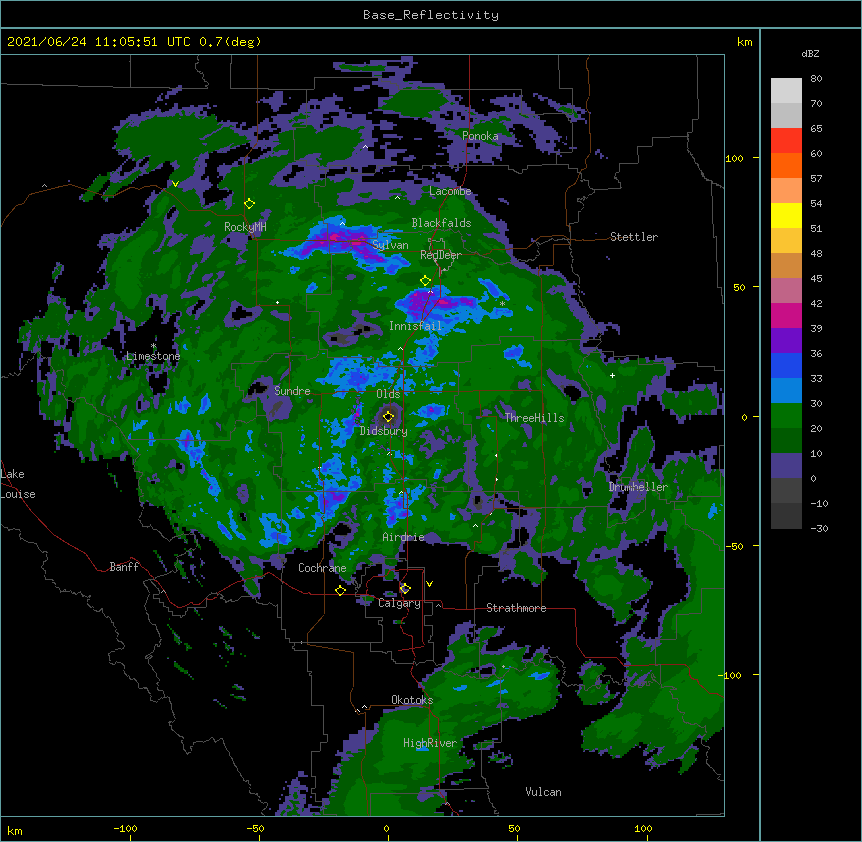The width and height of the screenshot is (862, 842).
Task: Click the Drumheller label
Action: tap(638, 487)
